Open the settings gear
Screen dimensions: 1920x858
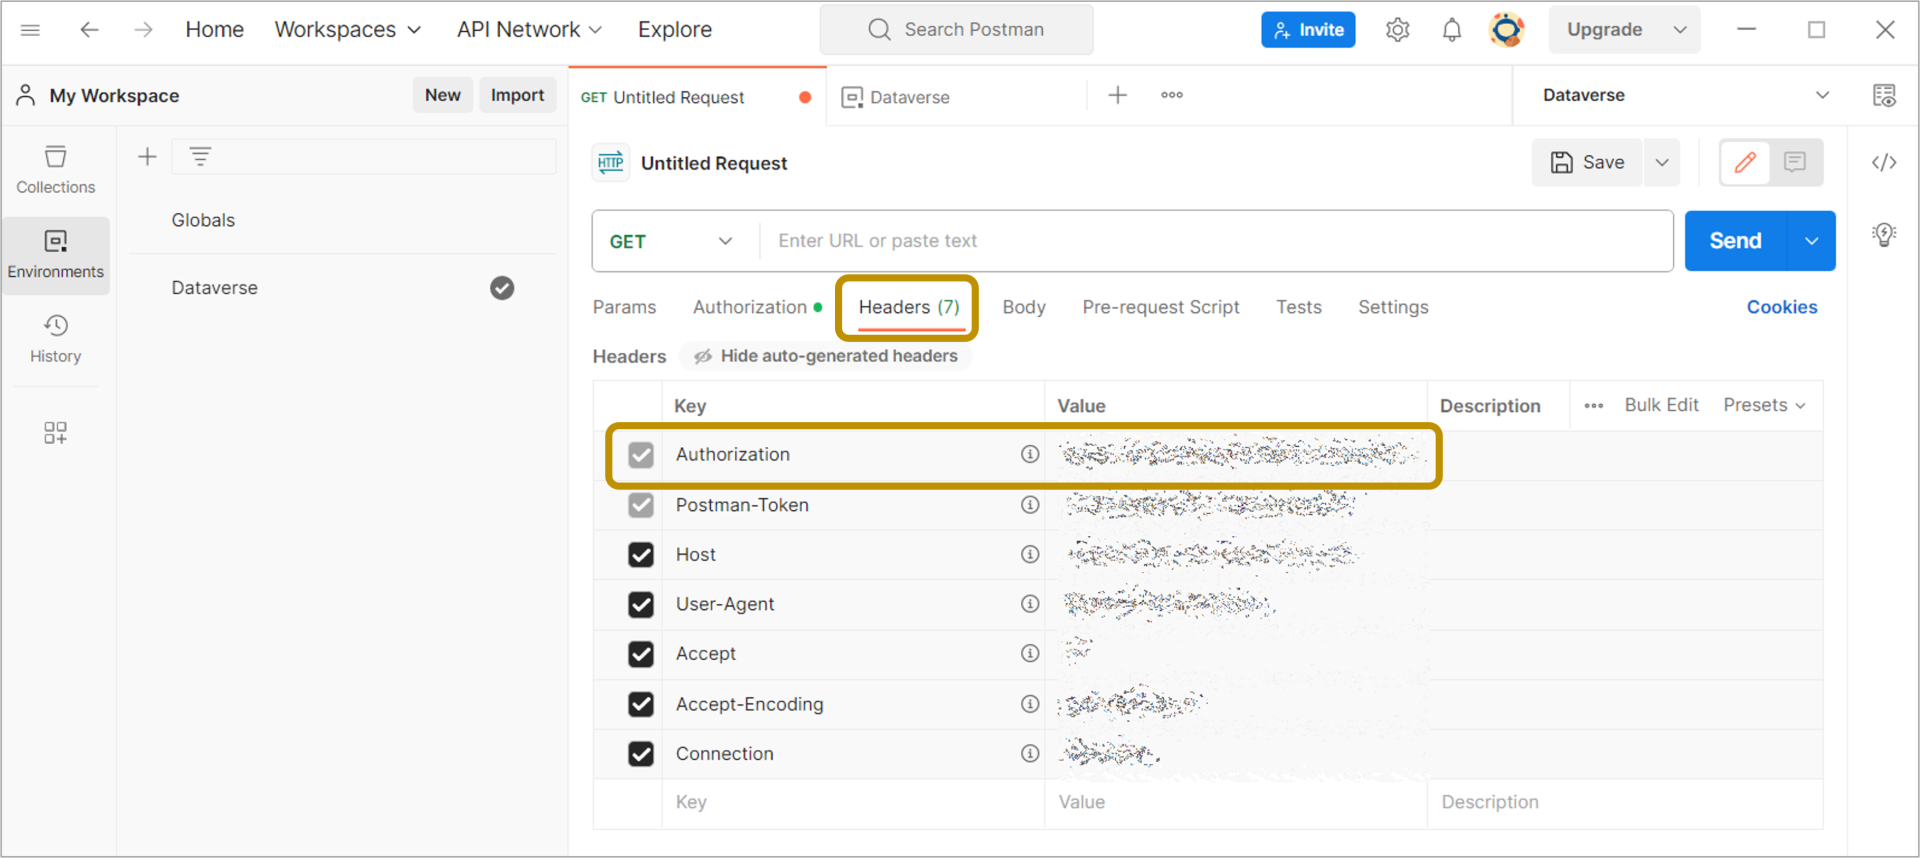(x=1398, y=30)
